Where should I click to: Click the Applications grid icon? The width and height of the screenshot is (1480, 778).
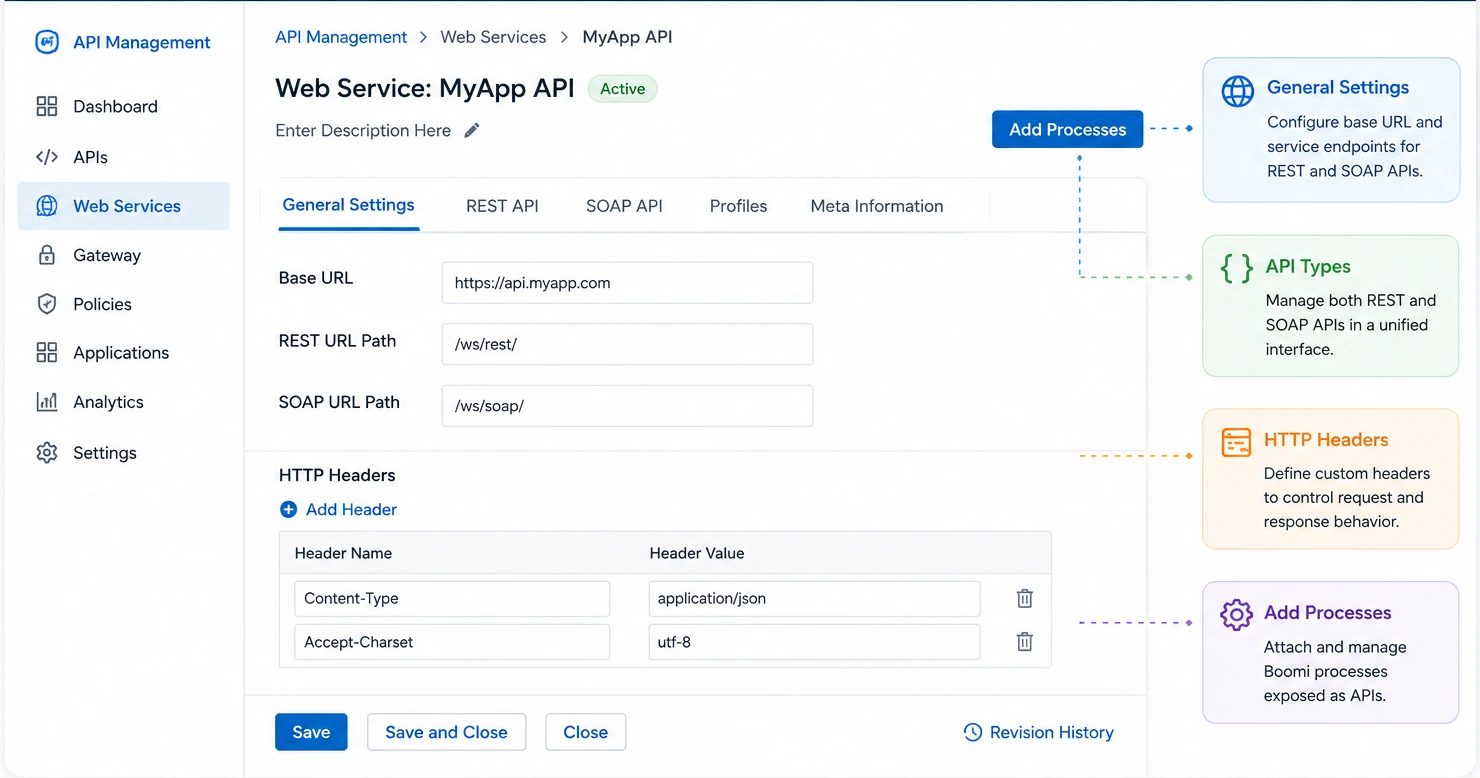pos(47,352)
